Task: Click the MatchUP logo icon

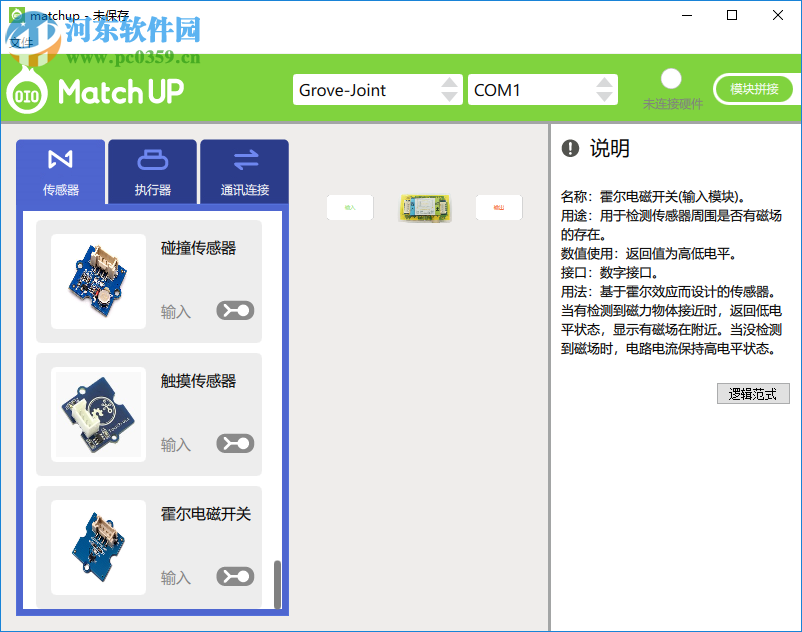Action: [x=25, y=92]
